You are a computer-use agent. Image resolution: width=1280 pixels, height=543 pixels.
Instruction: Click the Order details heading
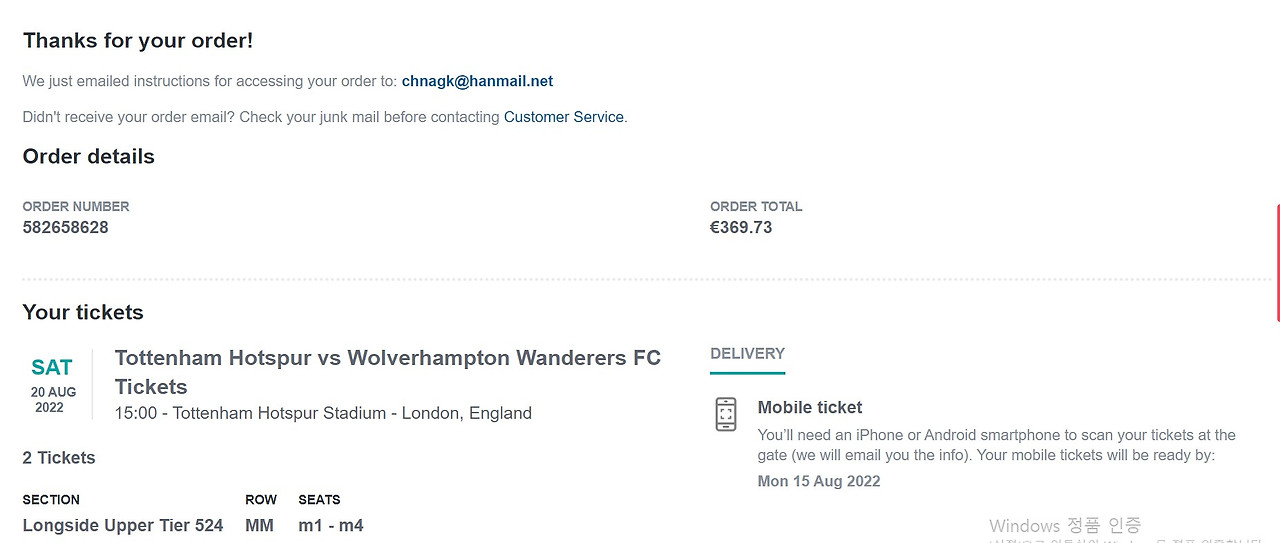[89, 156]
